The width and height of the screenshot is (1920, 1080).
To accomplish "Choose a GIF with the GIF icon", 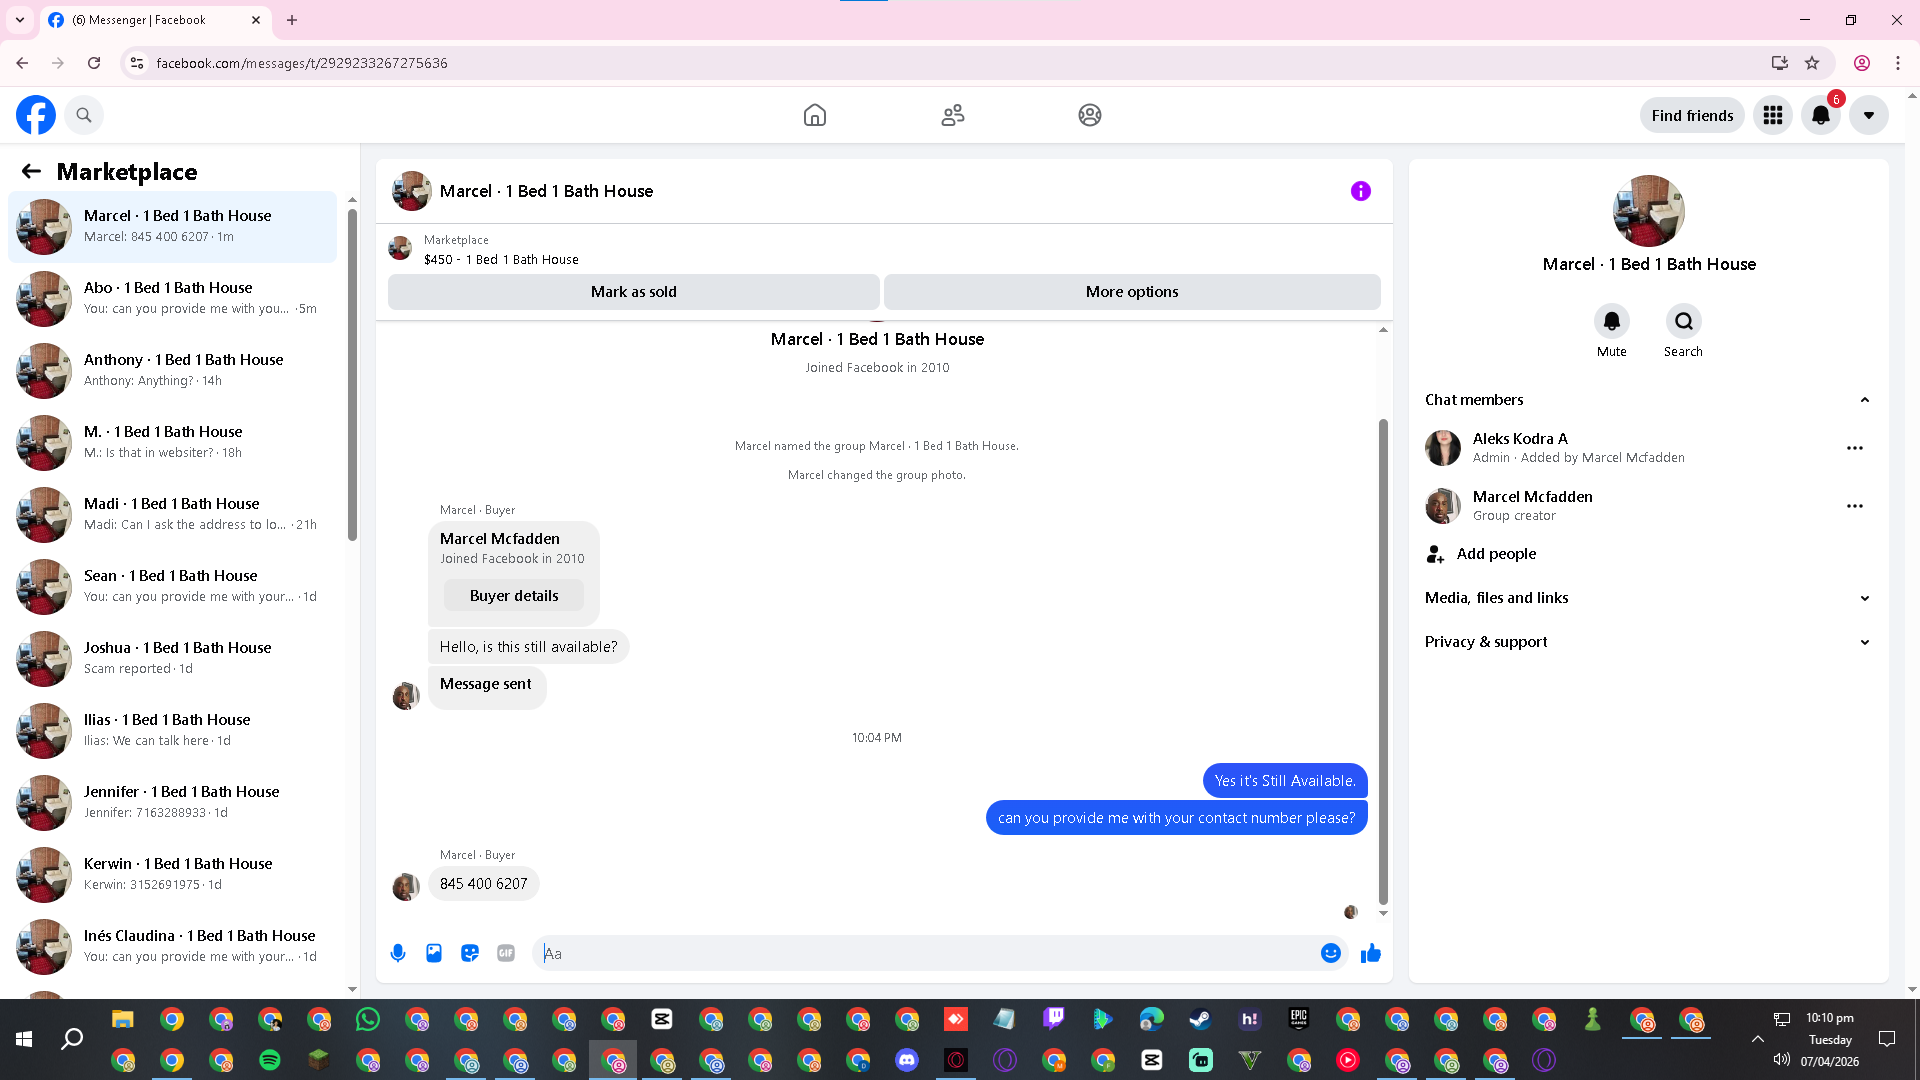I will click(x=506, y=953).
